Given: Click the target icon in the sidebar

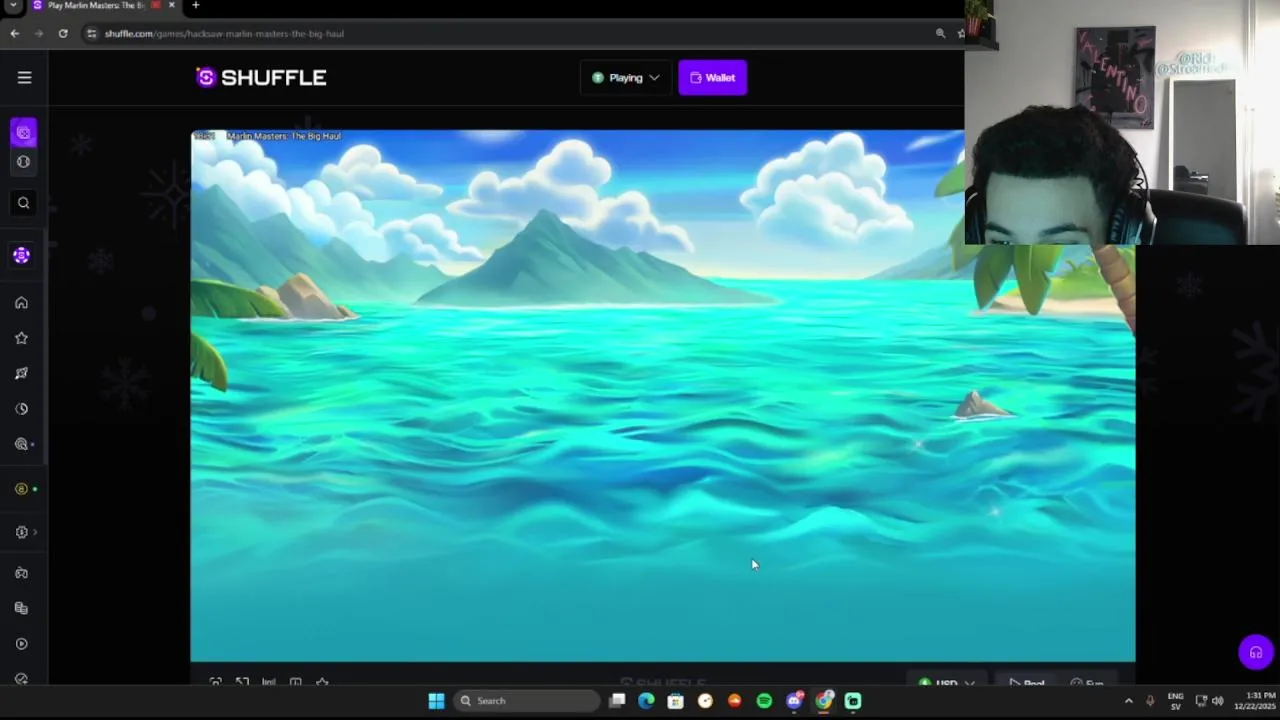Looking at the screenshot, I should pyautogui.click(x=21, y=444).
